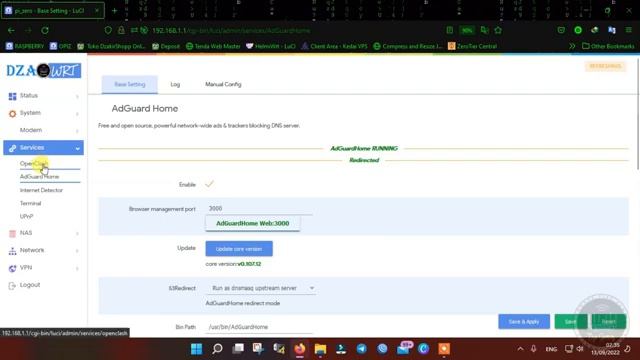The width and height of the screenshot is (640, 360).
Task: Switch to the Log tab
Action: pos(175,84)
